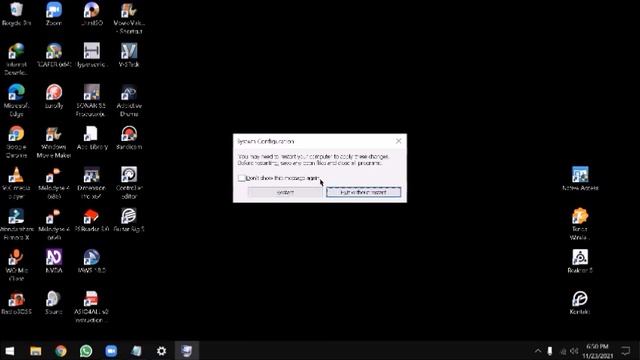
Task: Click the taskbar clock and date
Action: click(598, 351)
